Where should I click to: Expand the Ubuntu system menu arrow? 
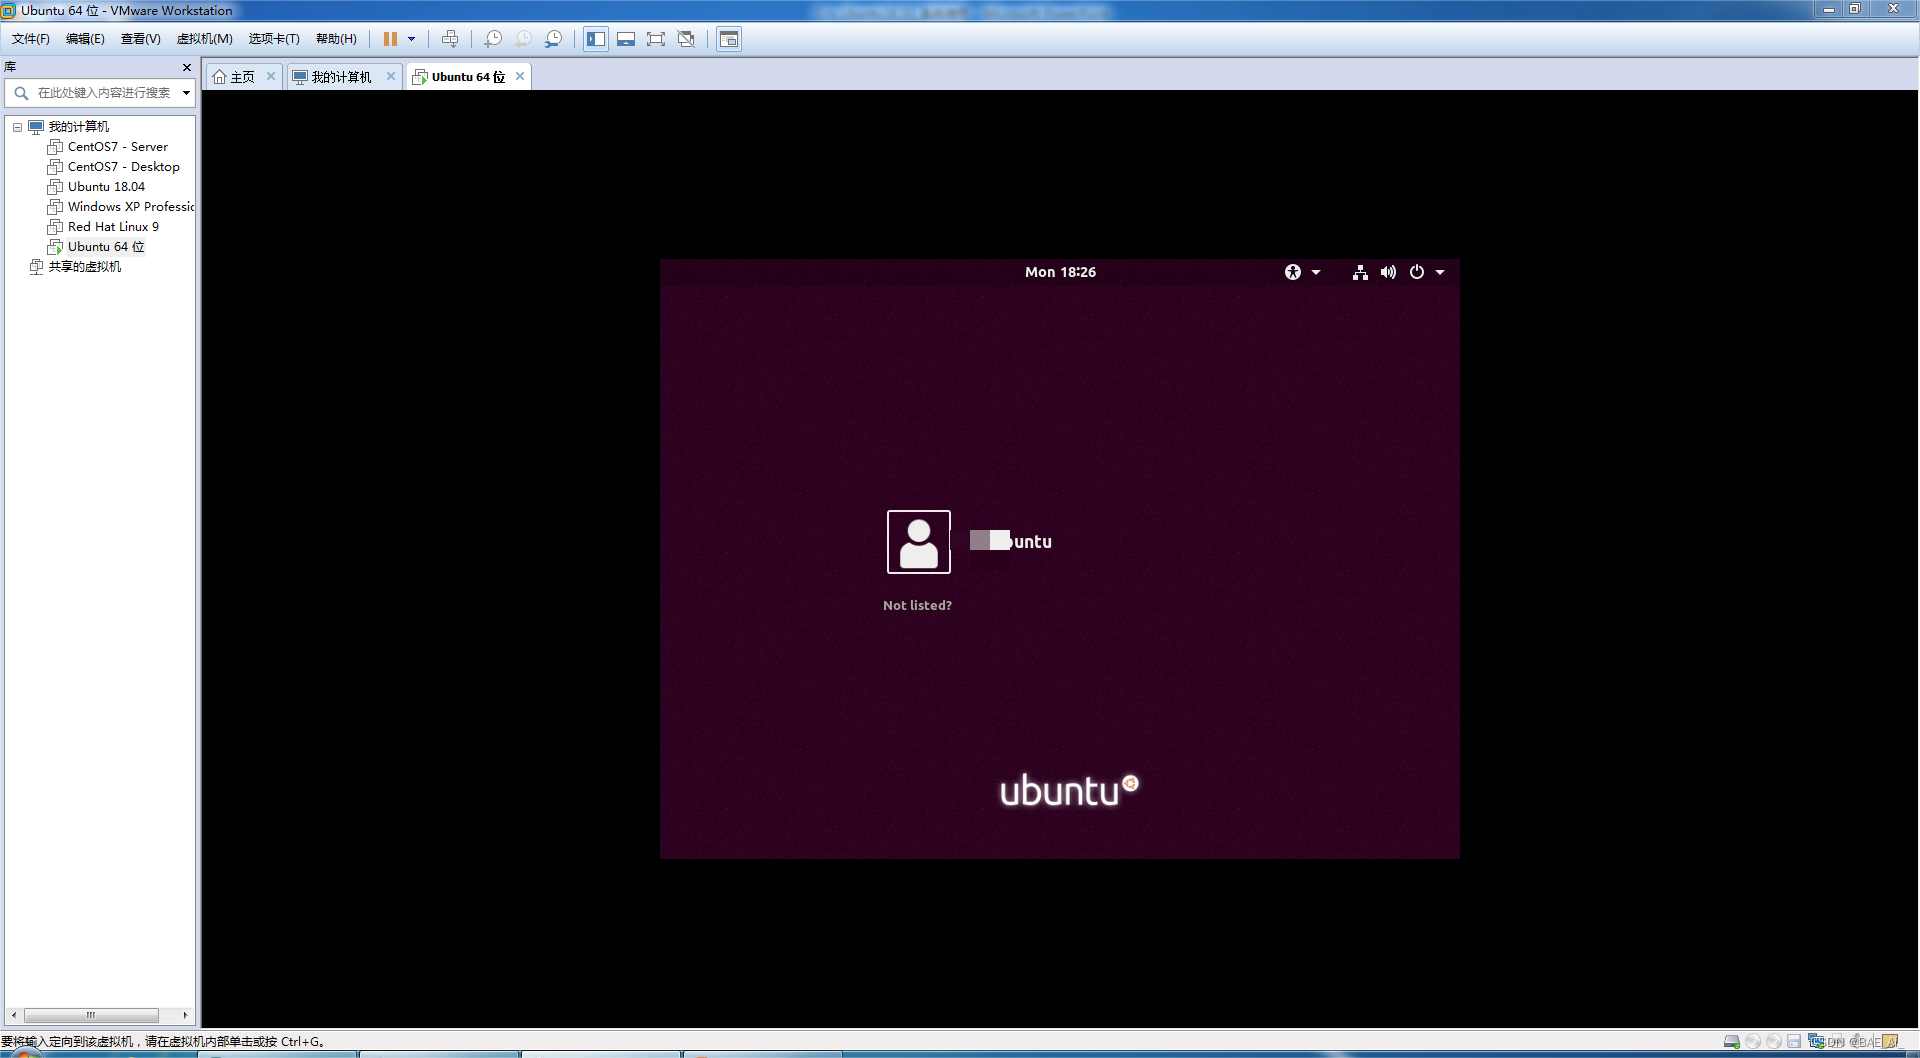1440,272
